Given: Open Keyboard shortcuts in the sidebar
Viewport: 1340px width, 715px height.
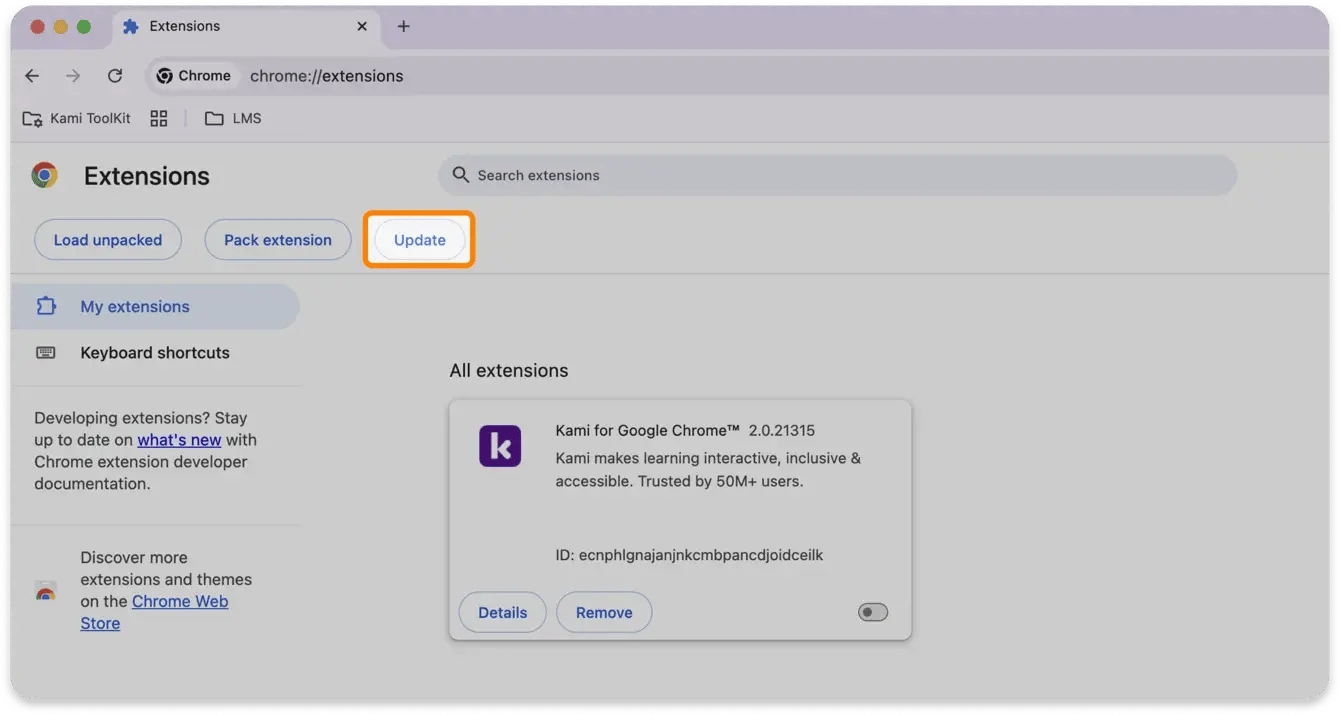Looking at the screenshot, I should pos(155,353).
